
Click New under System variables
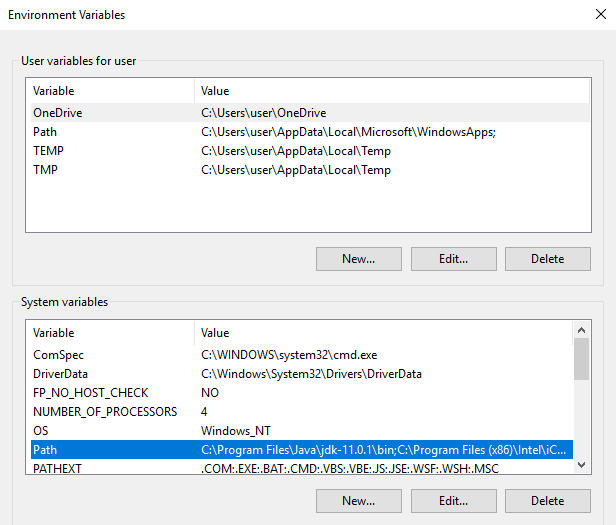(359, 501)
